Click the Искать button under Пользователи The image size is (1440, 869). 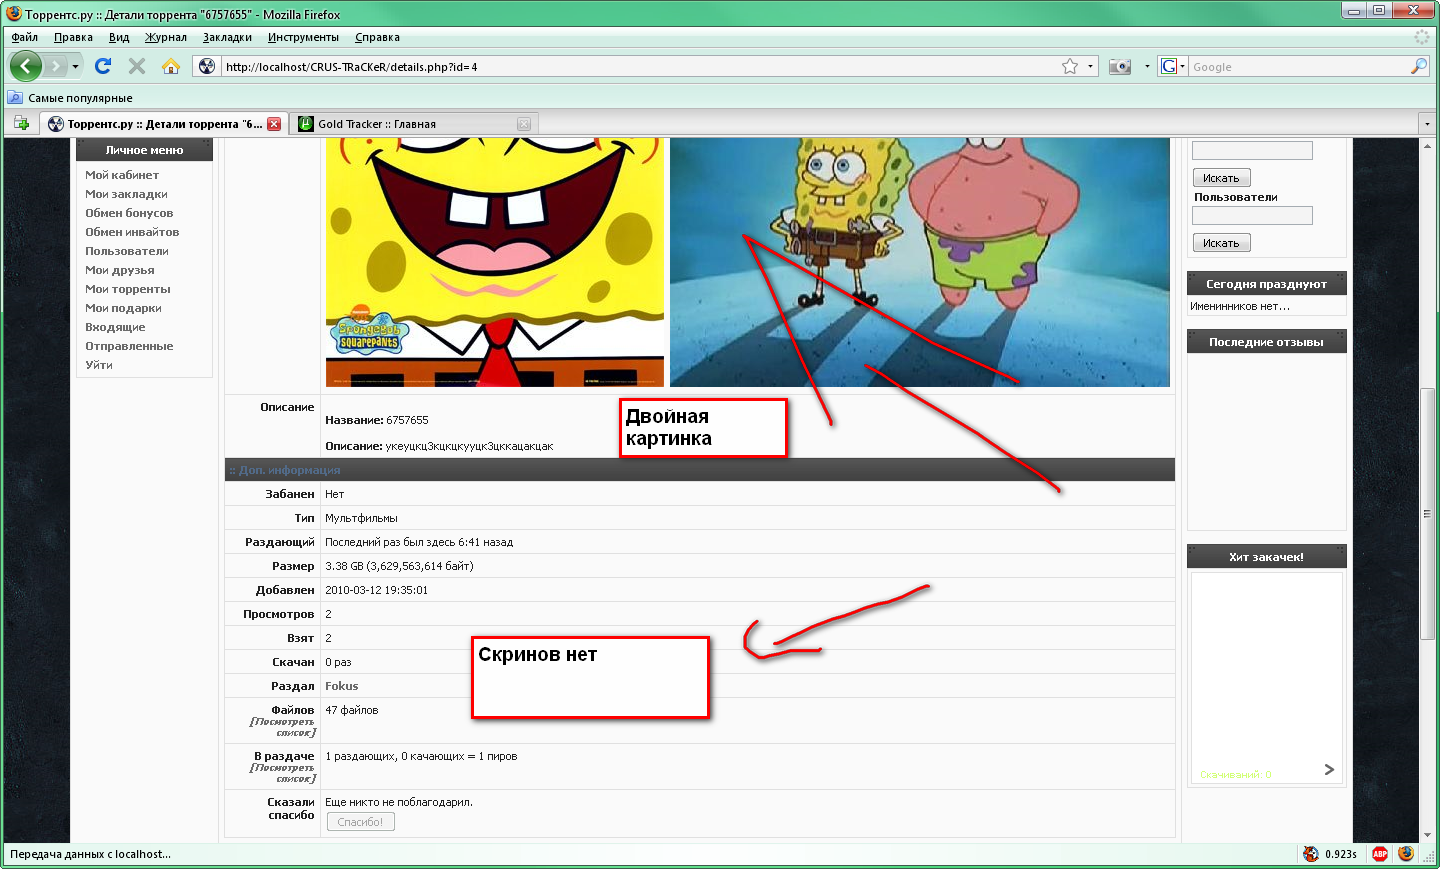[1221, 243]
